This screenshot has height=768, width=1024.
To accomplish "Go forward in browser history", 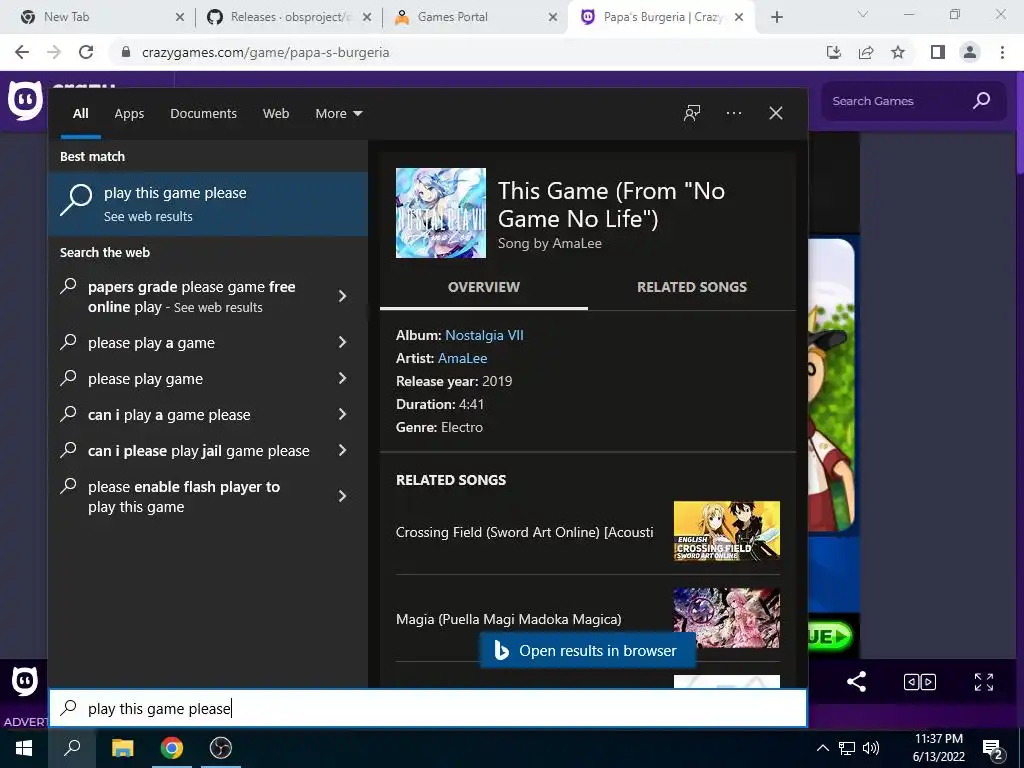I will (54, 52).
